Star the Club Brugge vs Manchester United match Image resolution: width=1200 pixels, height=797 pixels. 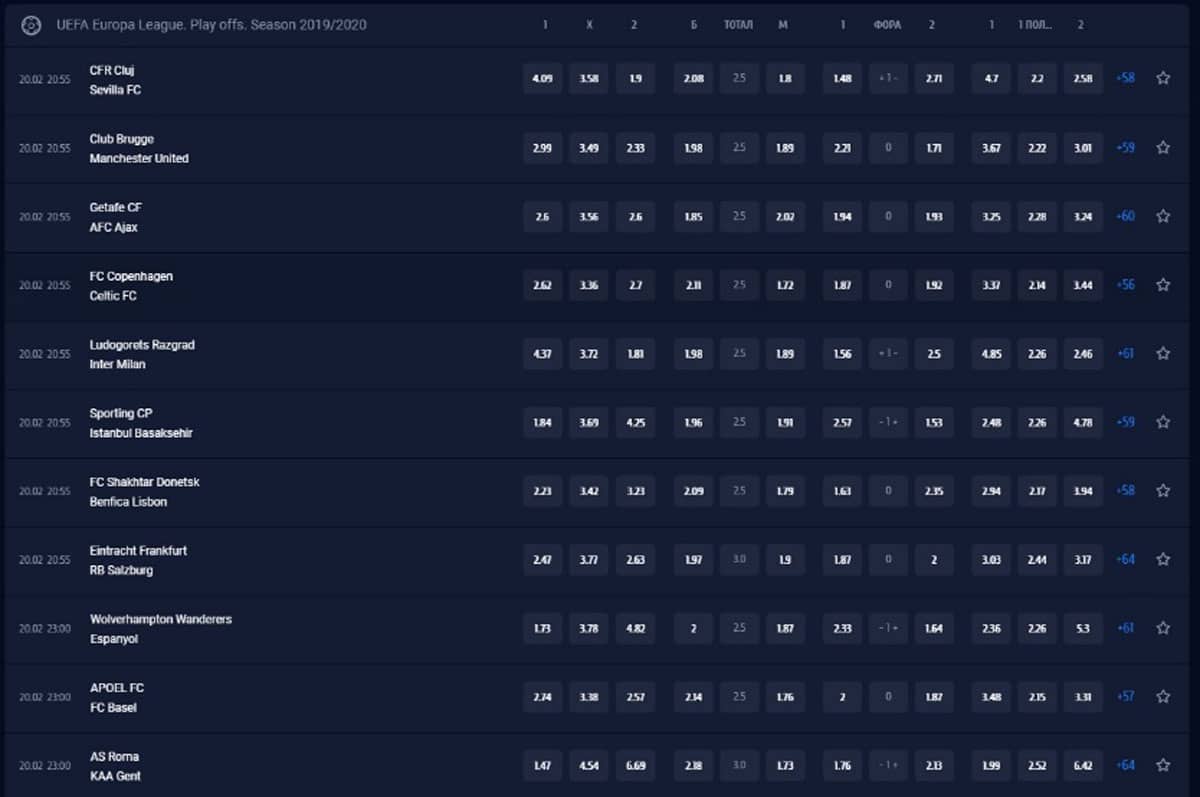(1163, 147)
